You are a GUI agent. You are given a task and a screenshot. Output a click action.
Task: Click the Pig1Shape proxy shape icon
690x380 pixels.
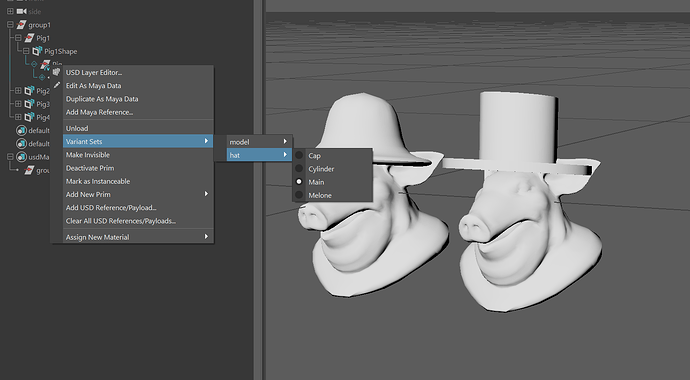coord(37,51)
